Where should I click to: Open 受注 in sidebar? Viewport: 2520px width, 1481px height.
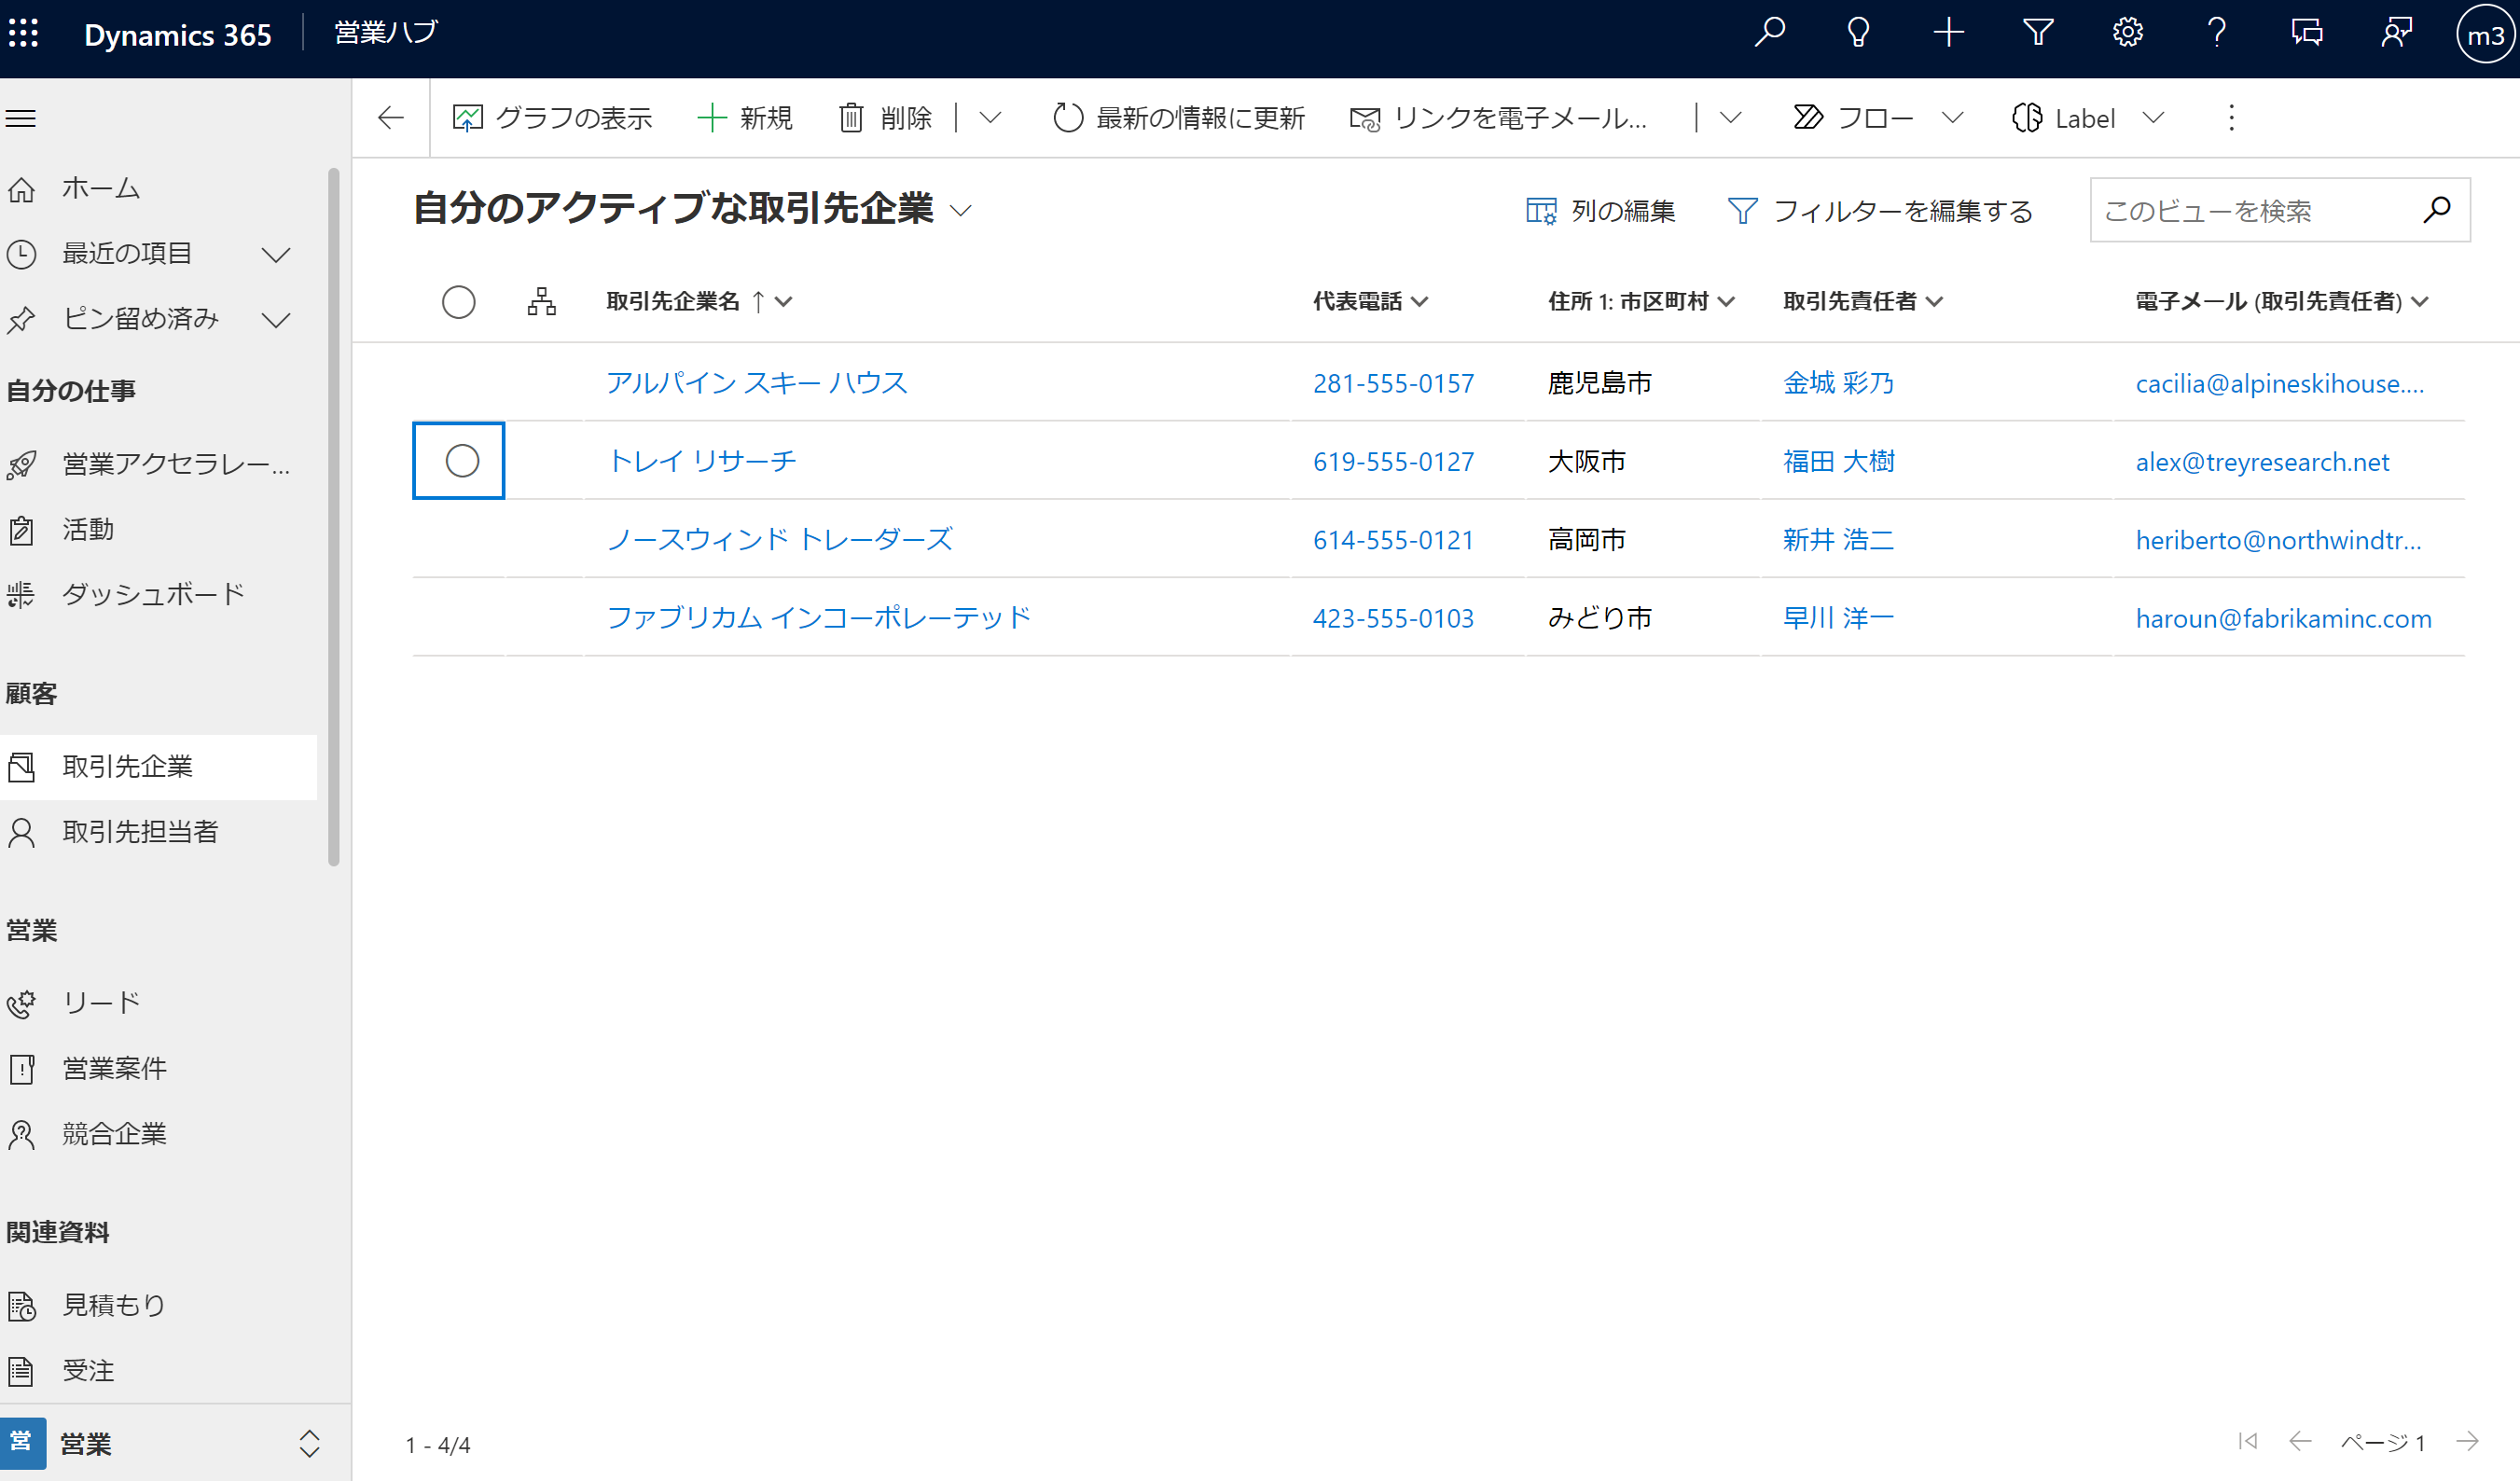(158, 1370)
